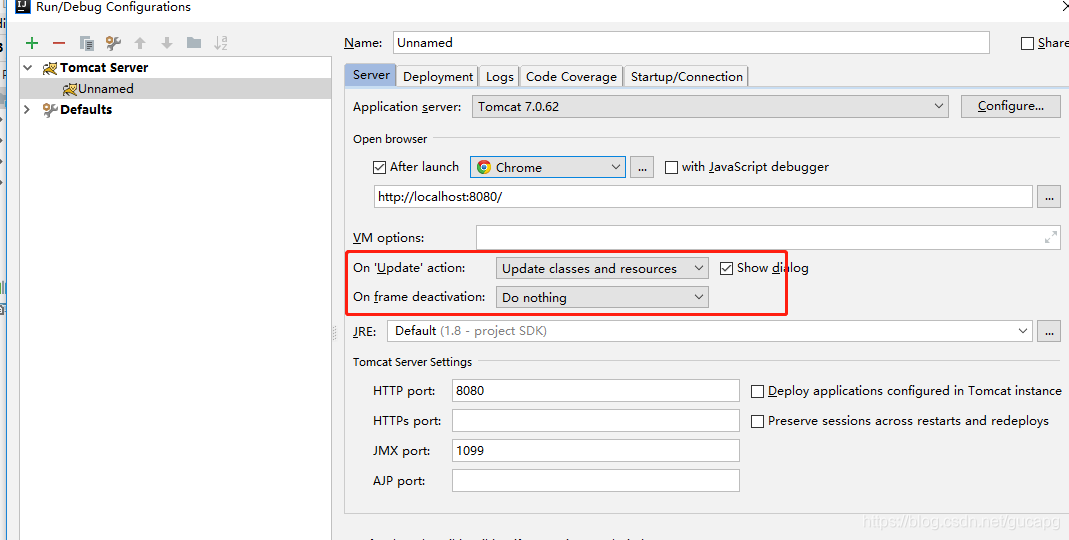The image size is (1069, 540).
Task: Remove configuration with red minus icon
Action: pos(59,43)
